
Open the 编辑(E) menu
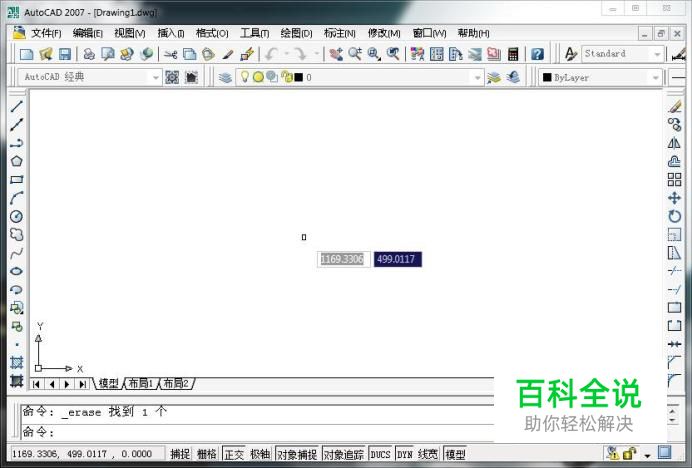[x=87, y=33]
